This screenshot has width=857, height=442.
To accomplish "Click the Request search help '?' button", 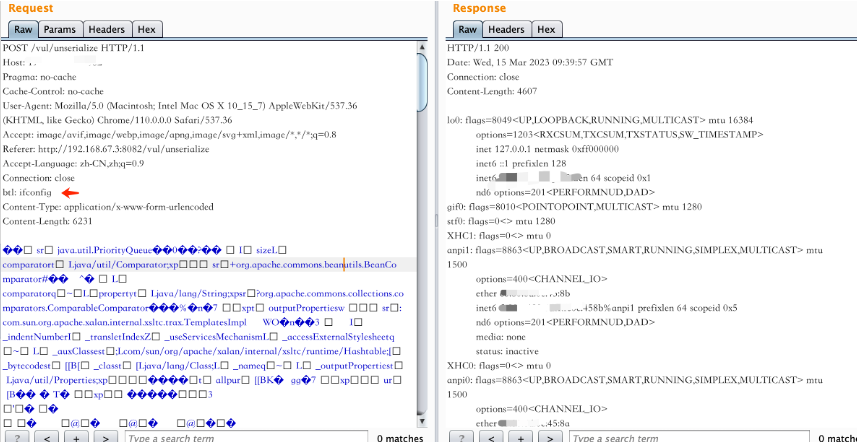I will click(x=17, y=437).
